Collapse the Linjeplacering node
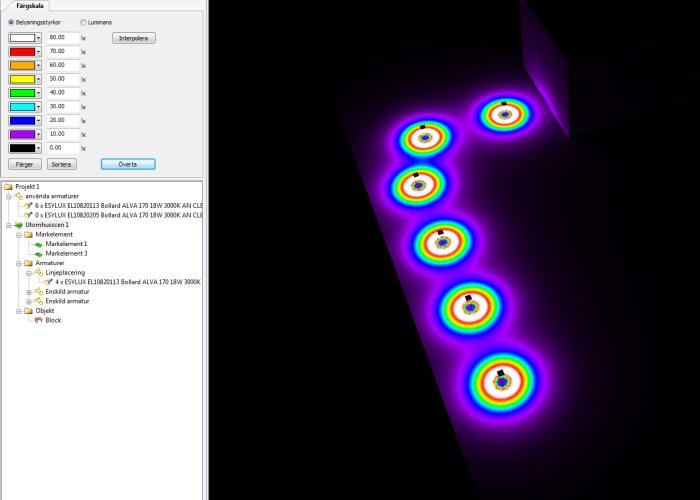This screenshot has width=700, height=500. (29, 273)
